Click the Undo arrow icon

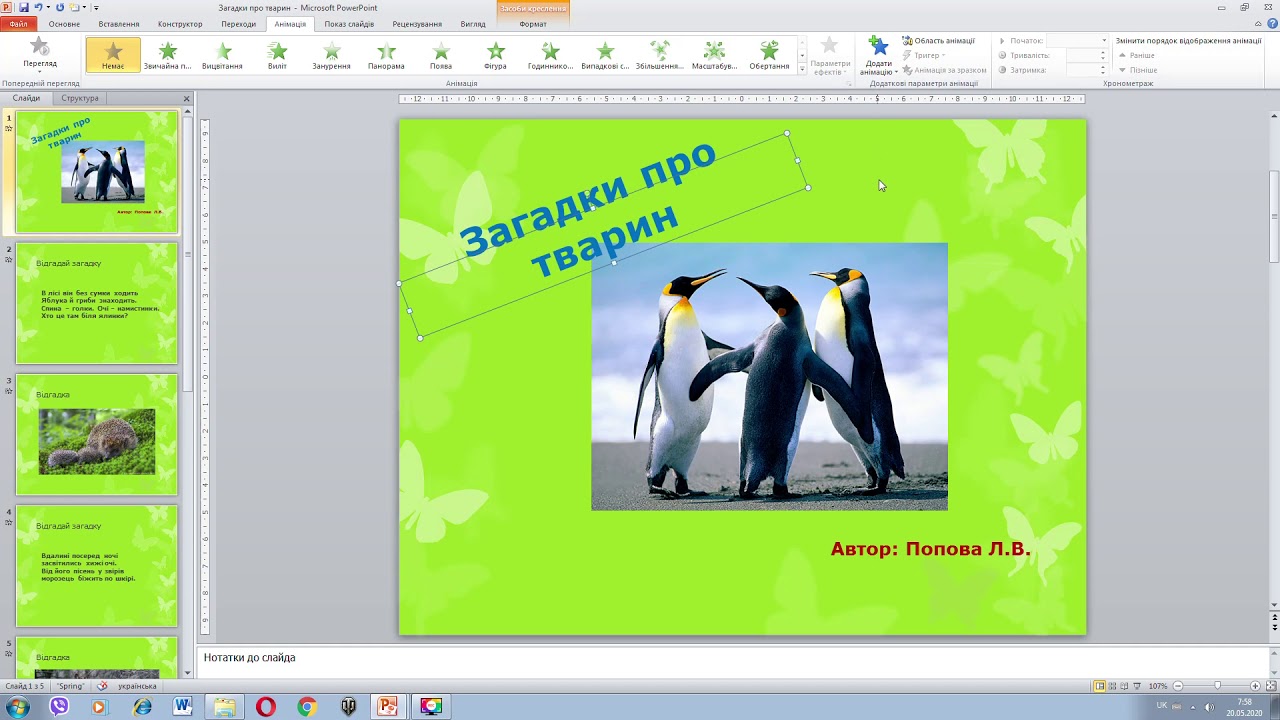pyautogui.click(x=38, y=7)
